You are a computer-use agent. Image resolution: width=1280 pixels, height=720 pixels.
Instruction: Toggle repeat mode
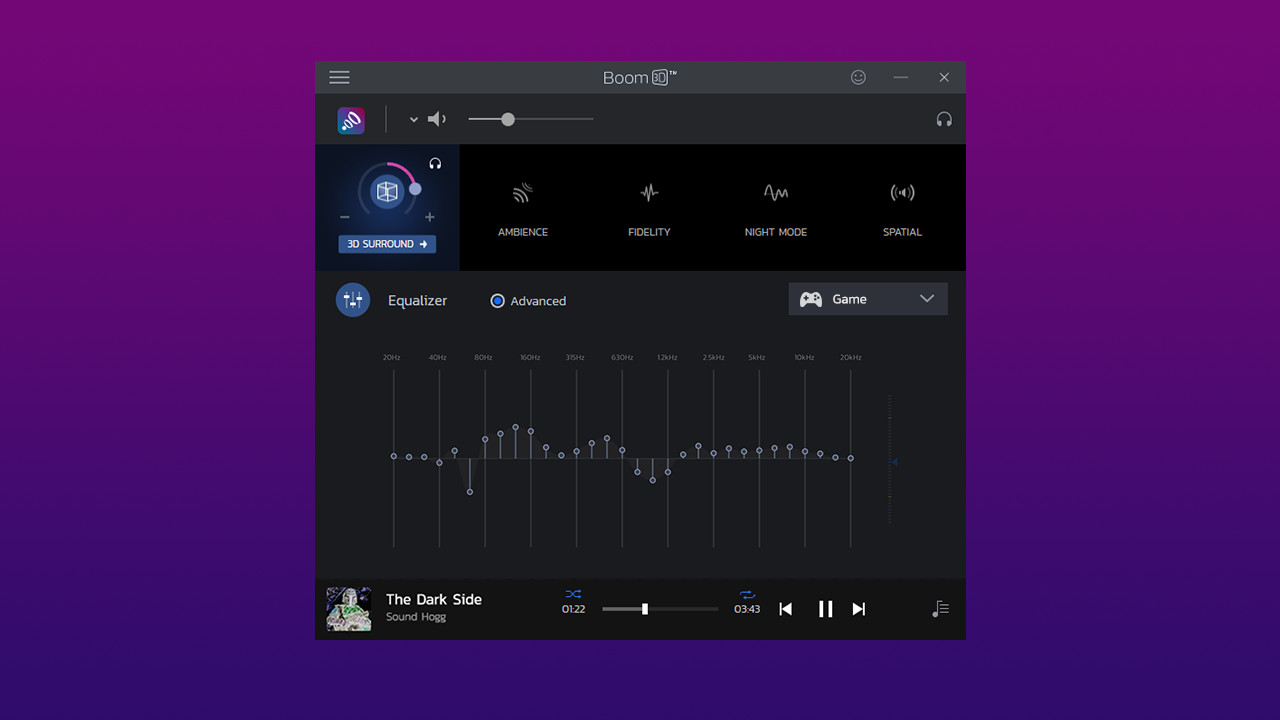747,594
